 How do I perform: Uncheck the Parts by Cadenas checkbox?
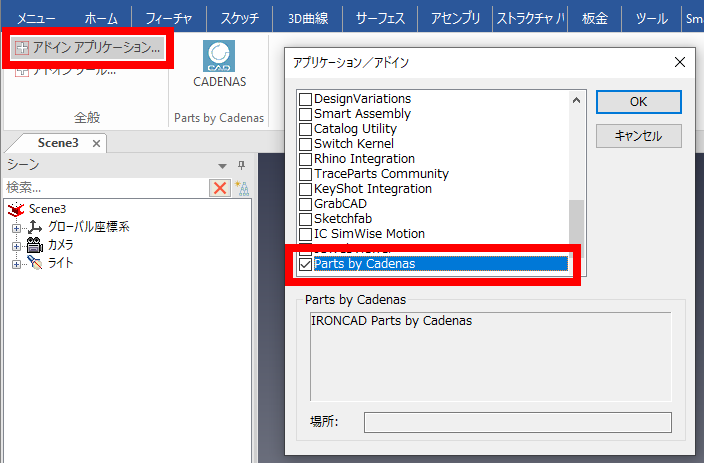305,264
